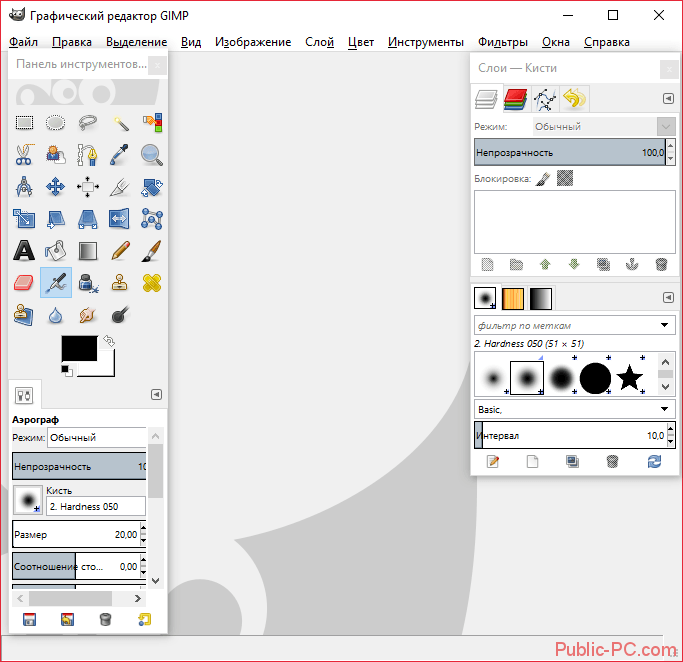
Task: Select the star brush thumbnail
Action: [629, 378]
